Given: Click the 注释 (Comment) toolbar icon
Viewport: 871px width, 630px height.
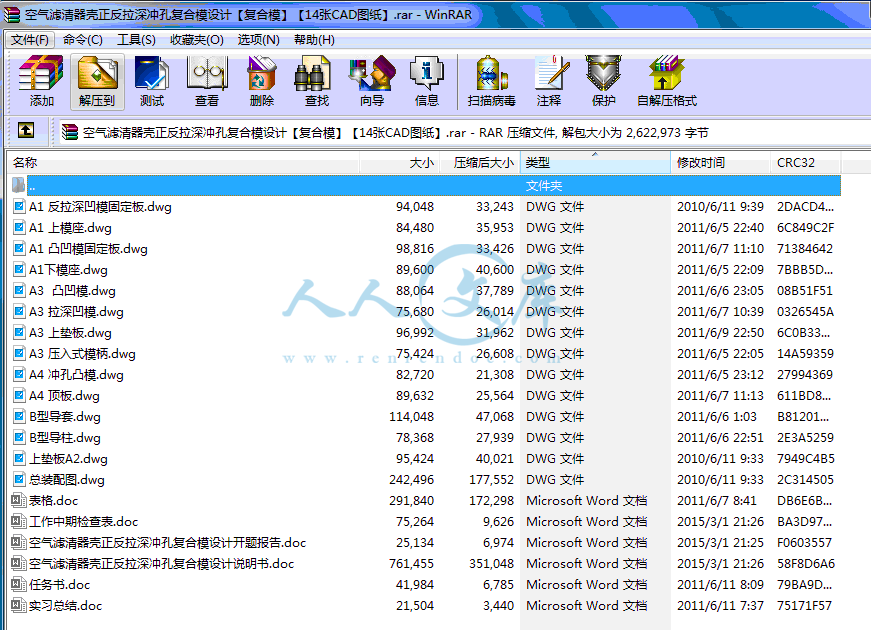Looking at the screenshot, I should click(549, 81).
